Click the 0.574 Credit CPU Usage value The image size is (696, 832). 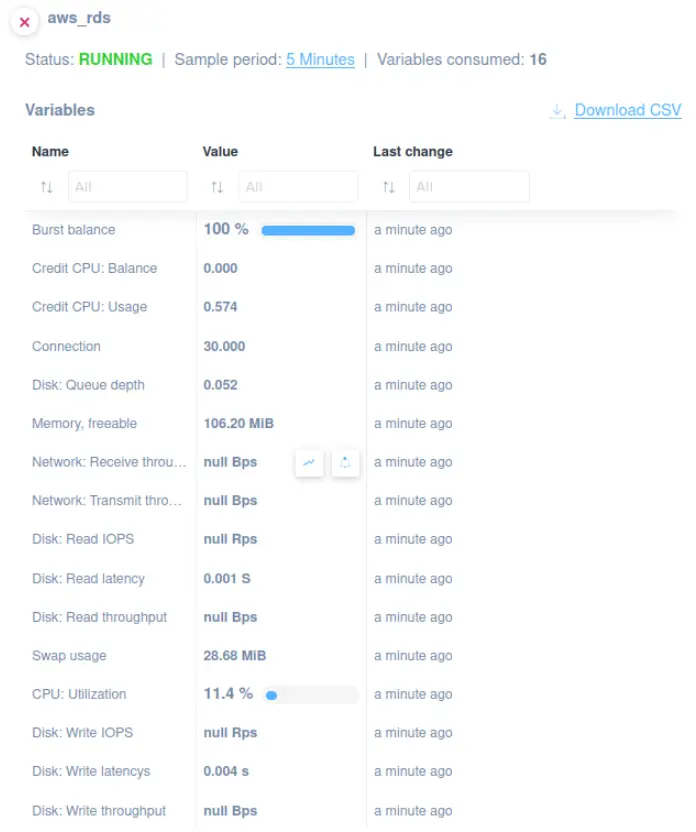coord(220,307)
